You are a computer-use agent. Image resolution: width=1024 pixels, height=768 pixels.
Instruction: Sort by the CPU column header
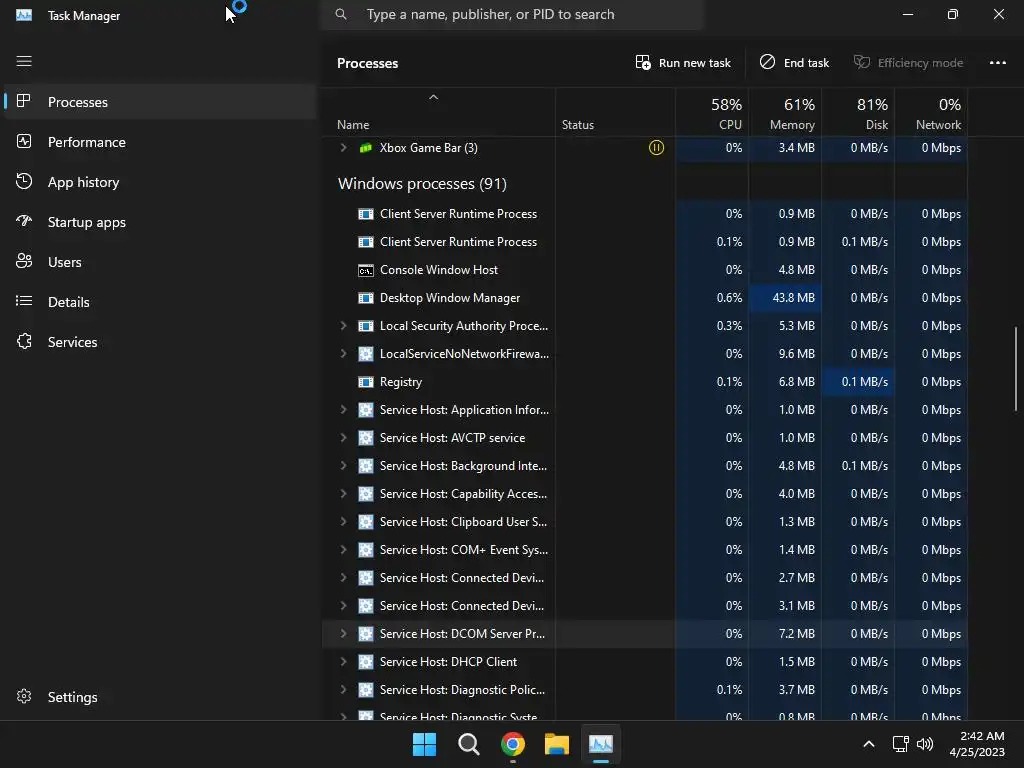[712, 113]
